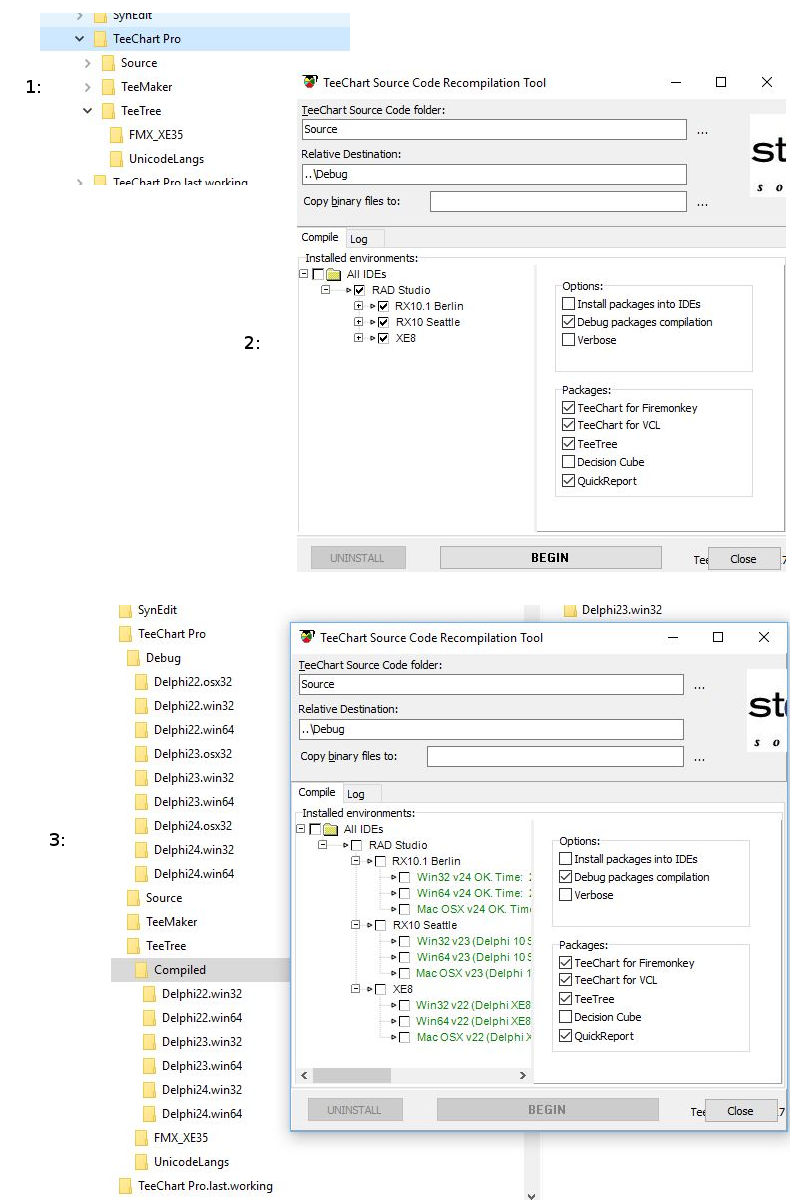The height and width of the screenshot is (1200, 800).
Task: Click the Delphi24.osx32 folder icon
Action: tap(141, 826)
